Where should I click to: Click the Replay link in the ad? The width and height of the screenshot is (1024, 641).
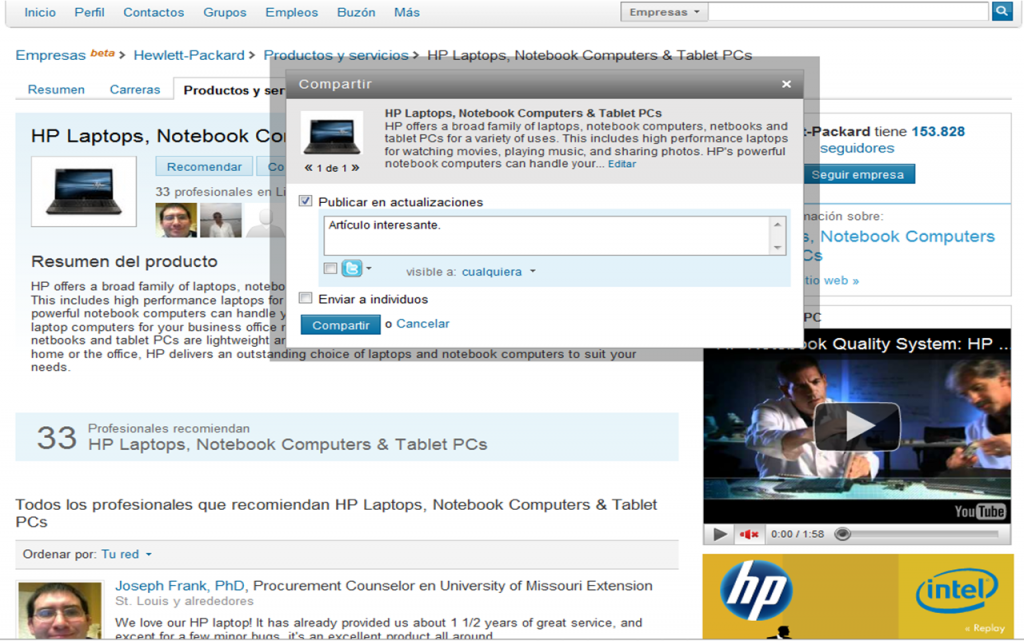[x=985, y=628]
